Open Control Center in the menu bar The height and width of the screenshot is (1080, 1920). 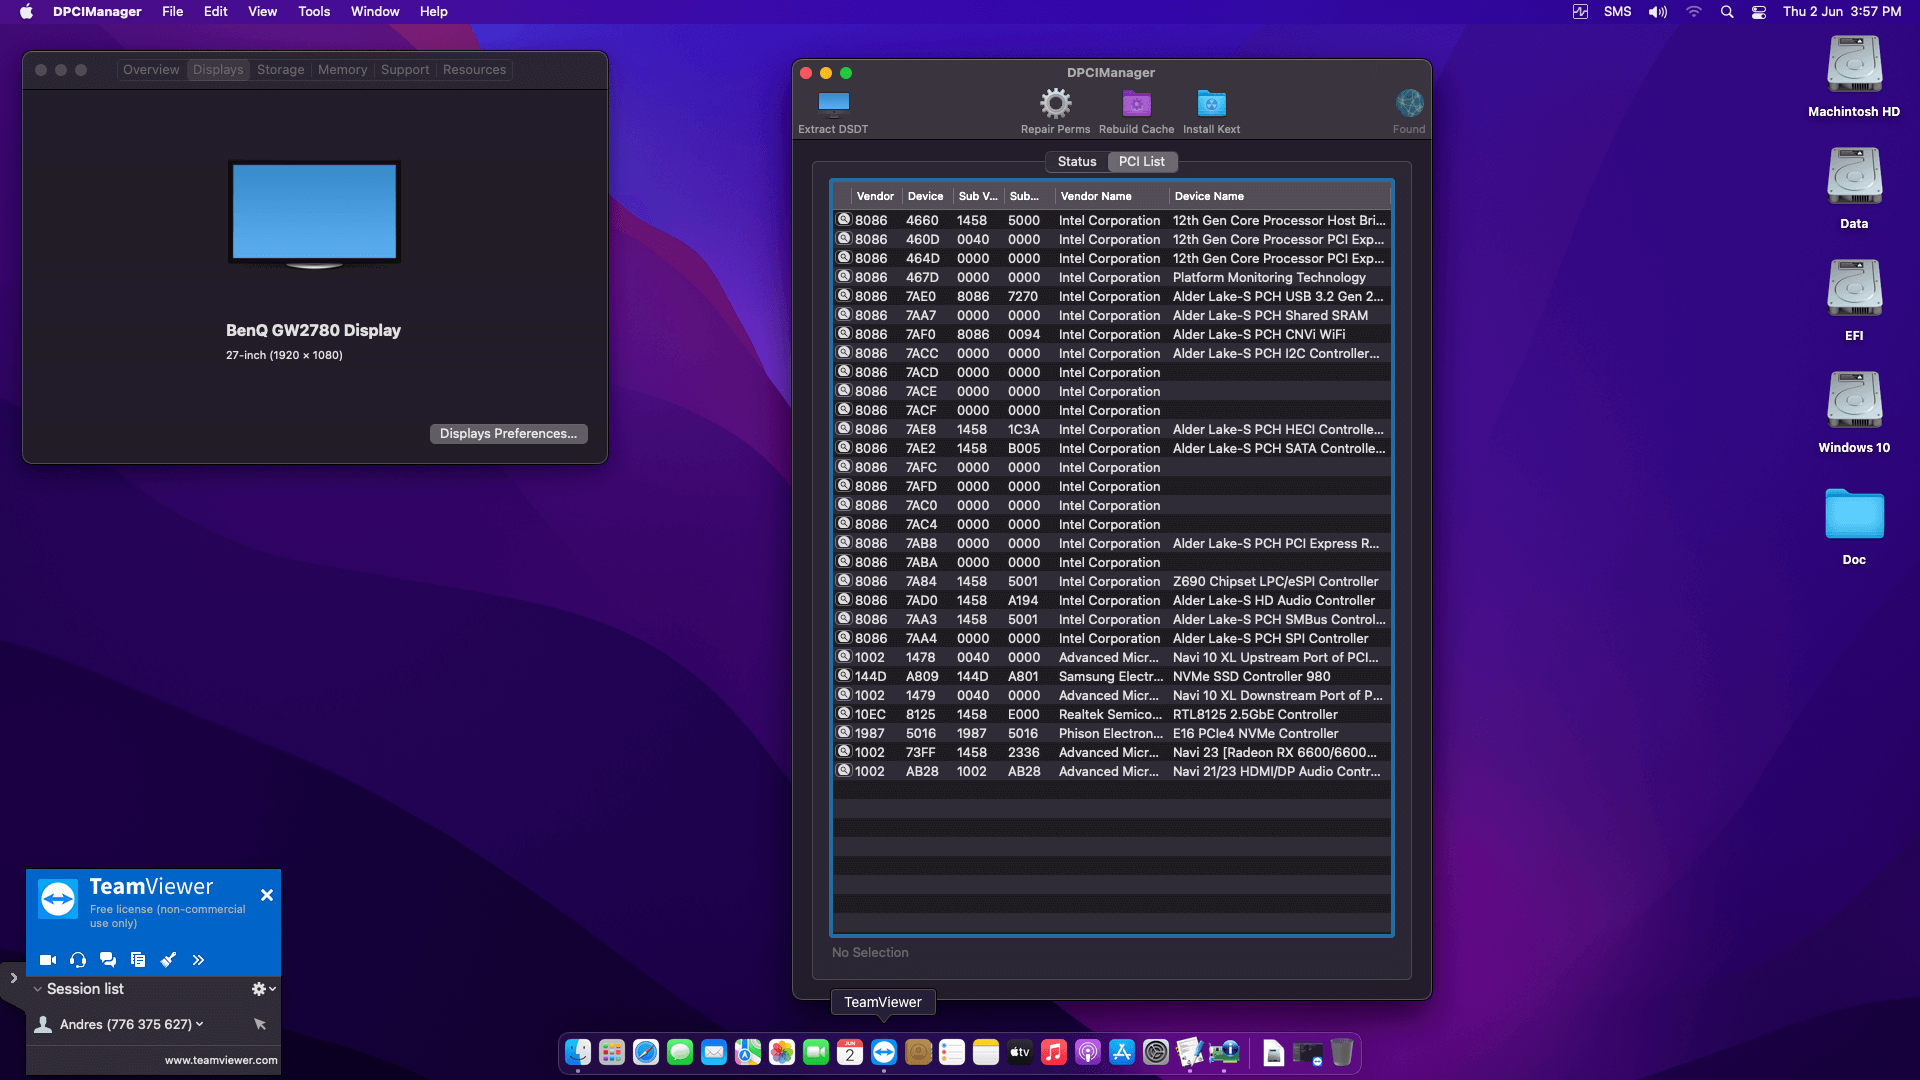pyautogui.click(x=1759, y=12)
